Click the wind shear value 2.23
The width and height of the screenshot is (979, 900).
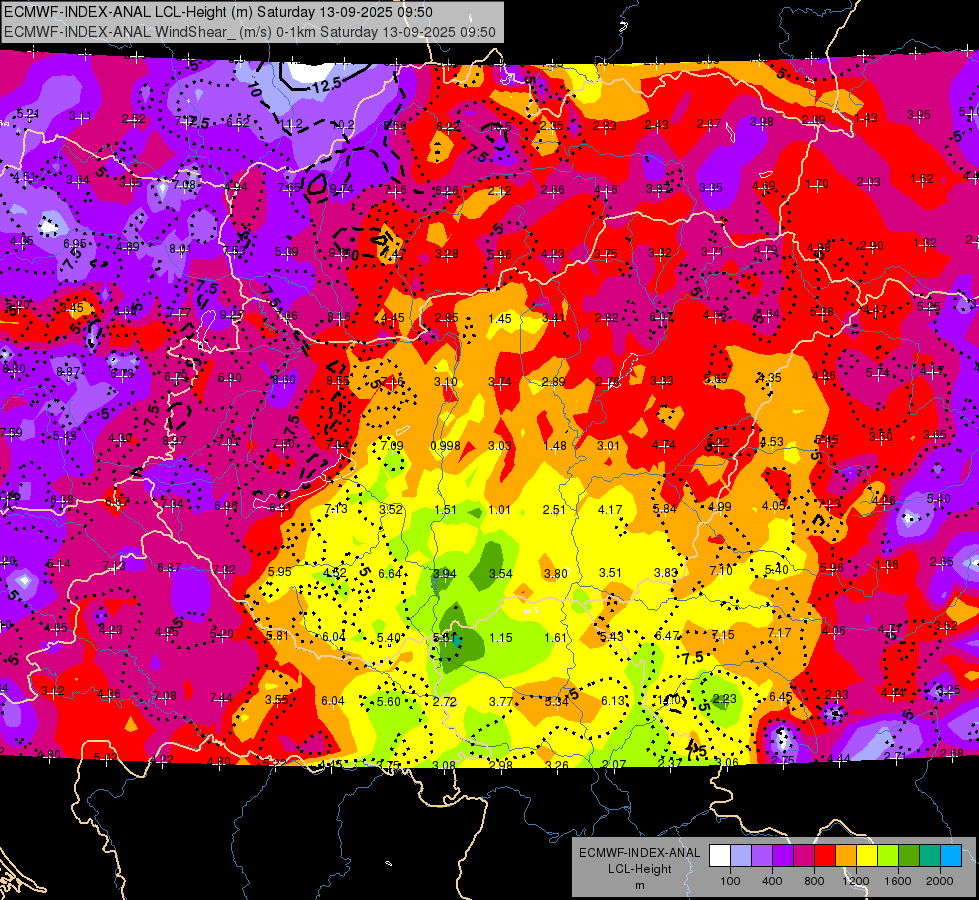(724, 698)
